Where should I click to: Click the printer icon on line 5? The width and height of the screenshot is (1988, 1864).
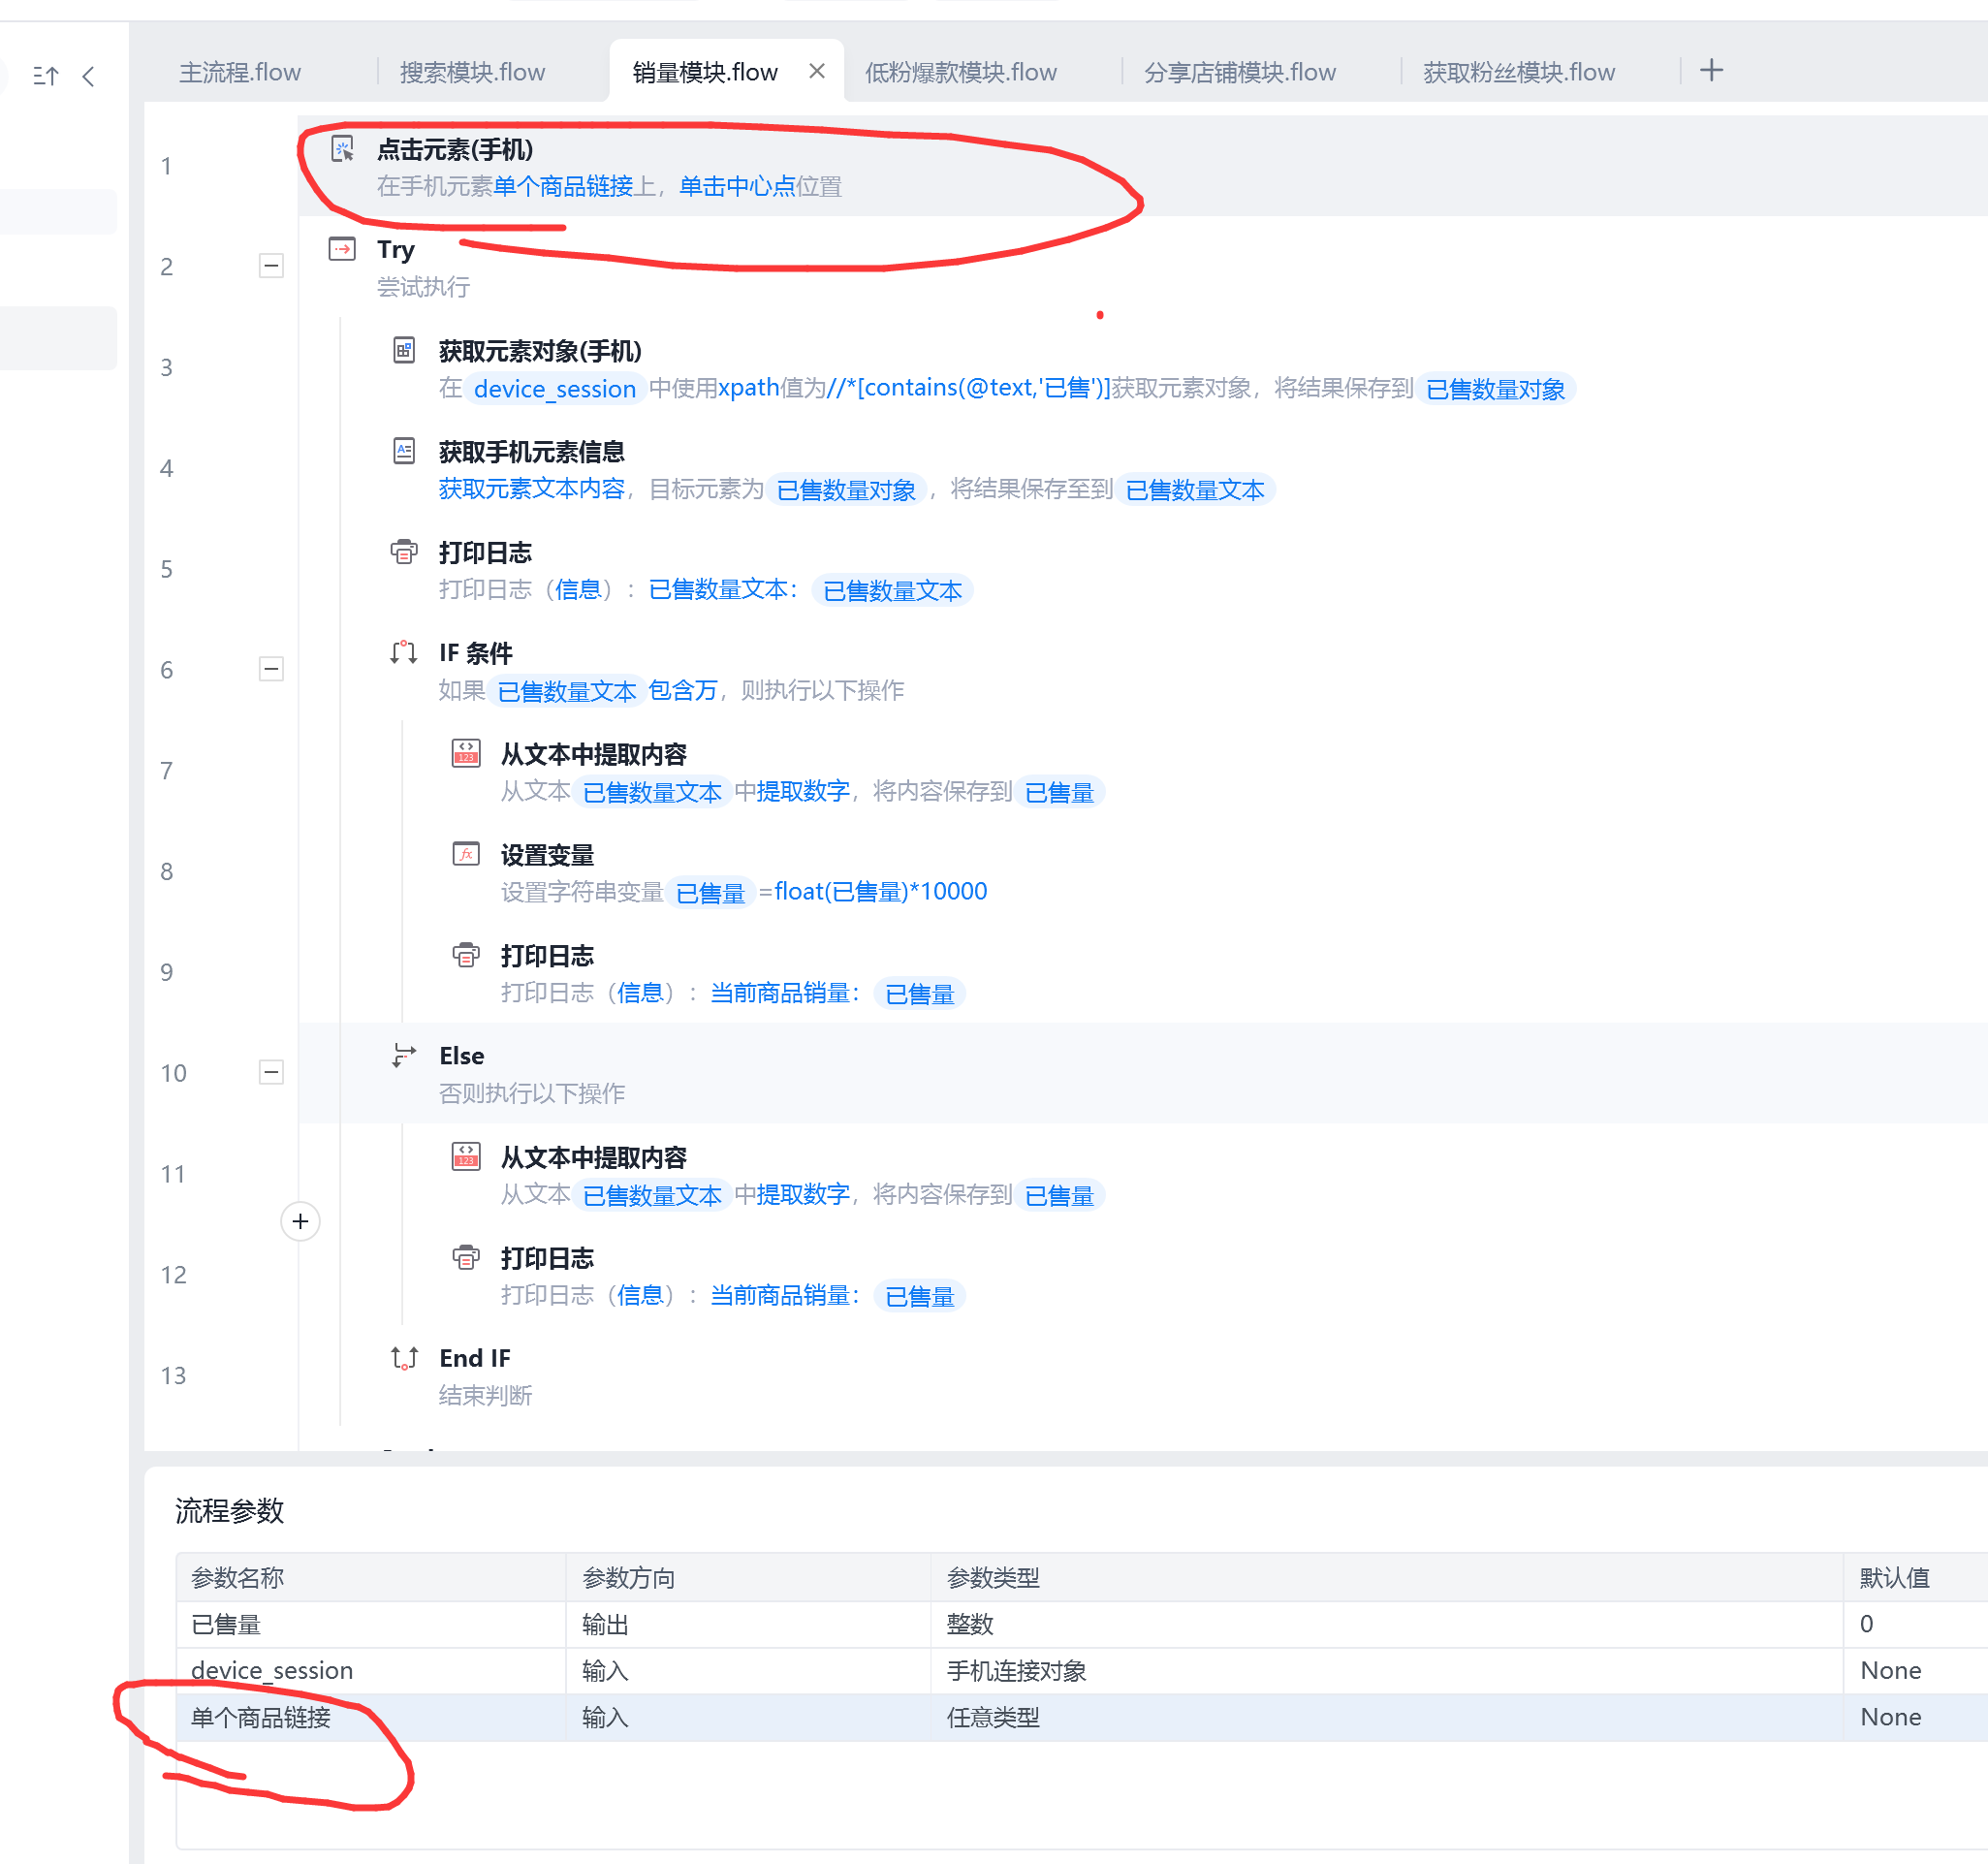404,552
